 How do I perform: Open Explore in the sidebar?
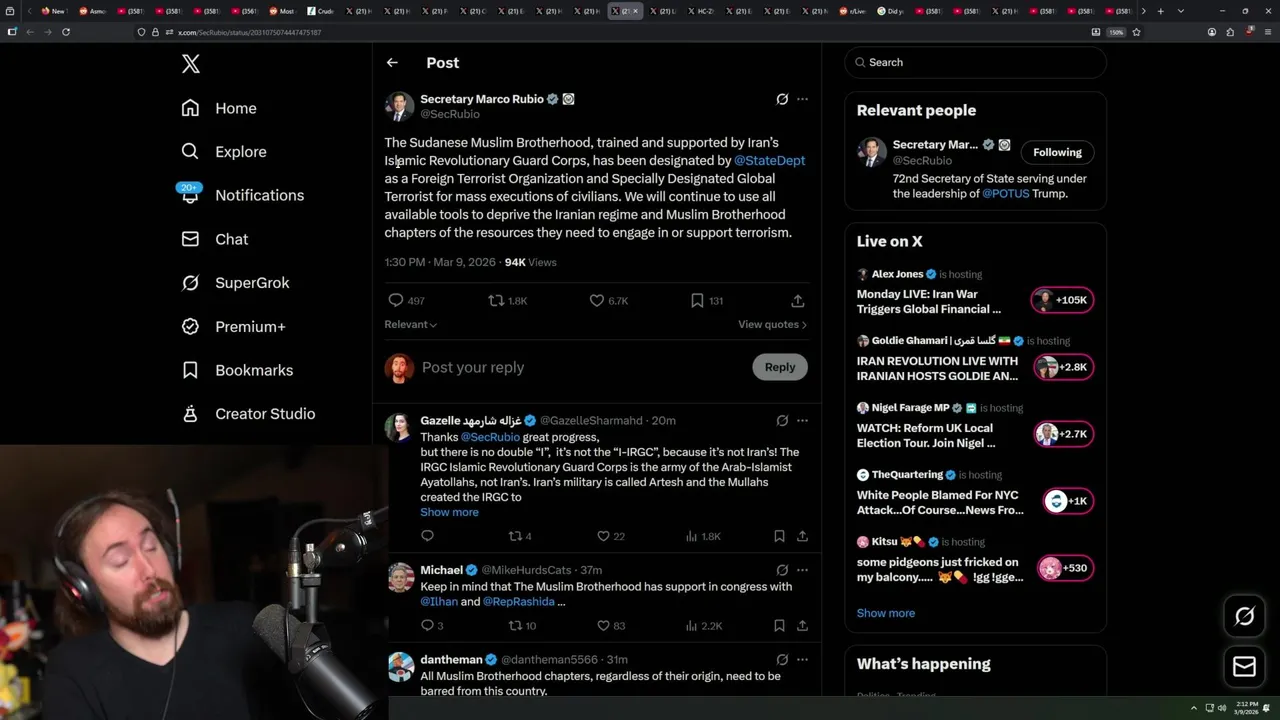click(224, 152)
